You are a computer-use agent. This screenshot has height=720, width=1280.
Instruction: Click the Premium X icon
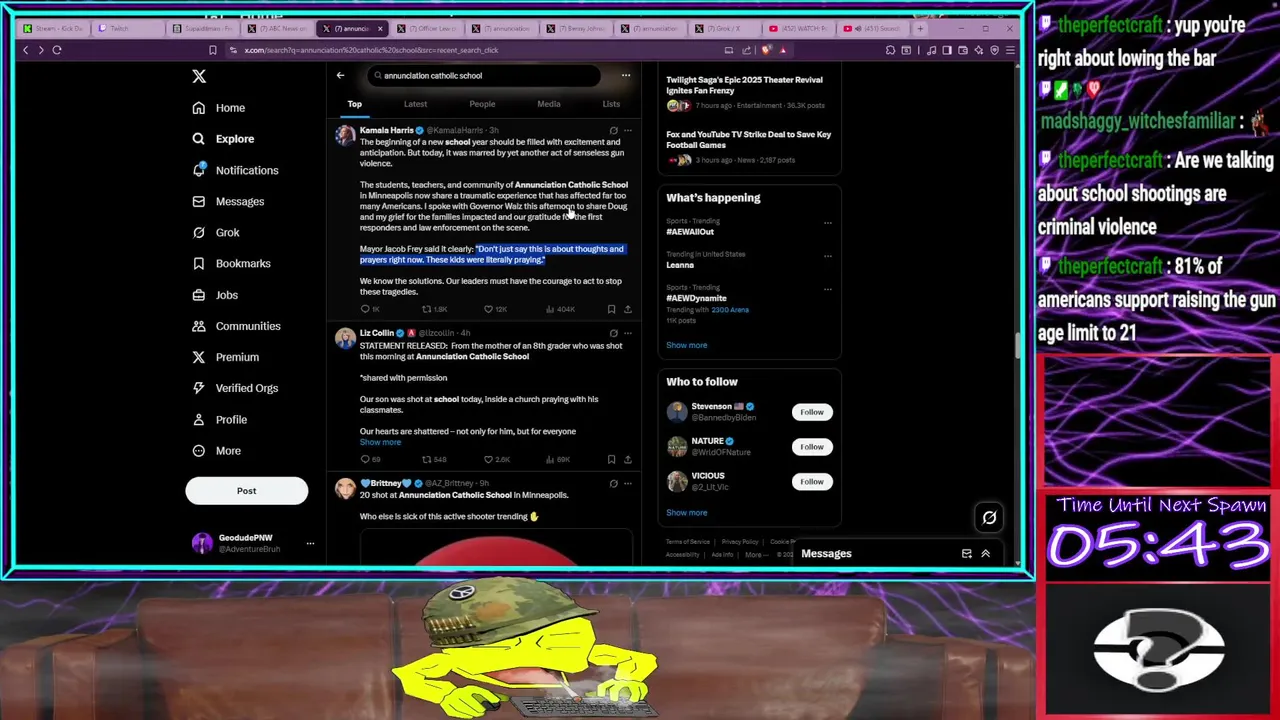[x=199, y=357]
